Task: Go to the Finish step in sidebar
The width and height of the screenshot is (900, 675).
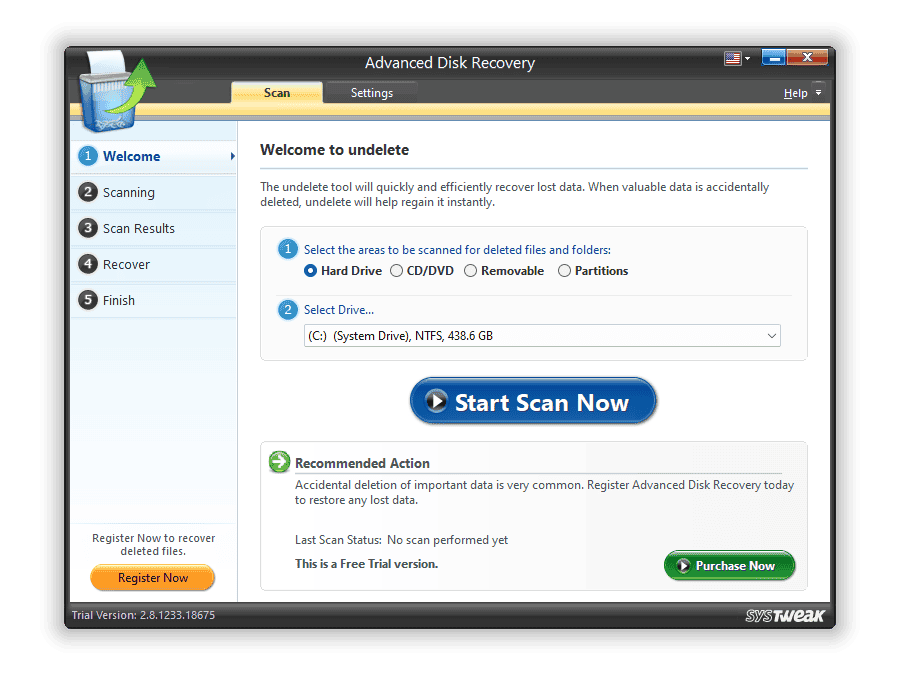Action: click(x=154, y=300)
